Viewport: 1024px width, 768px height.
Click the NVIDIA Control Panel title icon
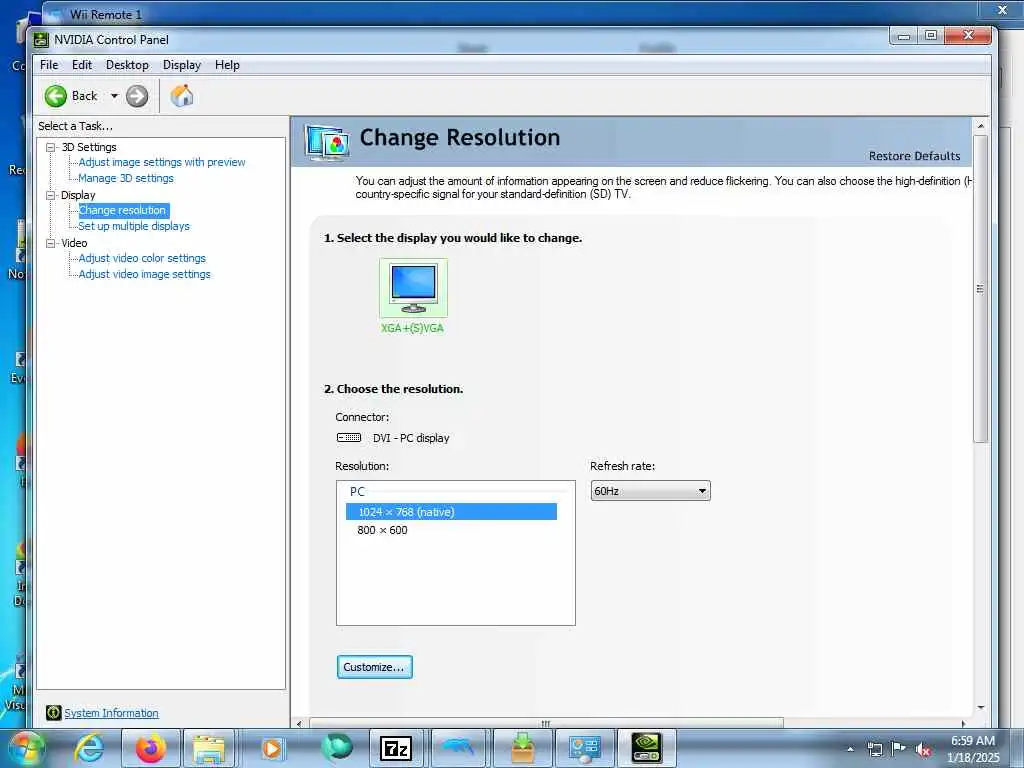click(41, 40)
